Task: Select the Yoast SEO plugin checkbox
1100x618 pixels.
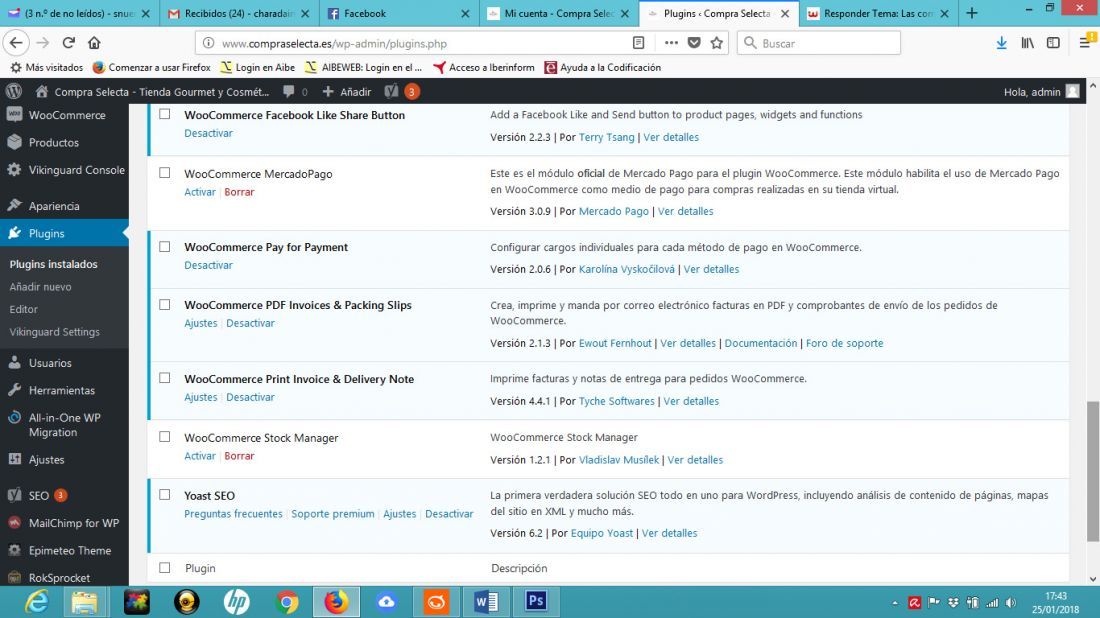Action: coord(164,495)
